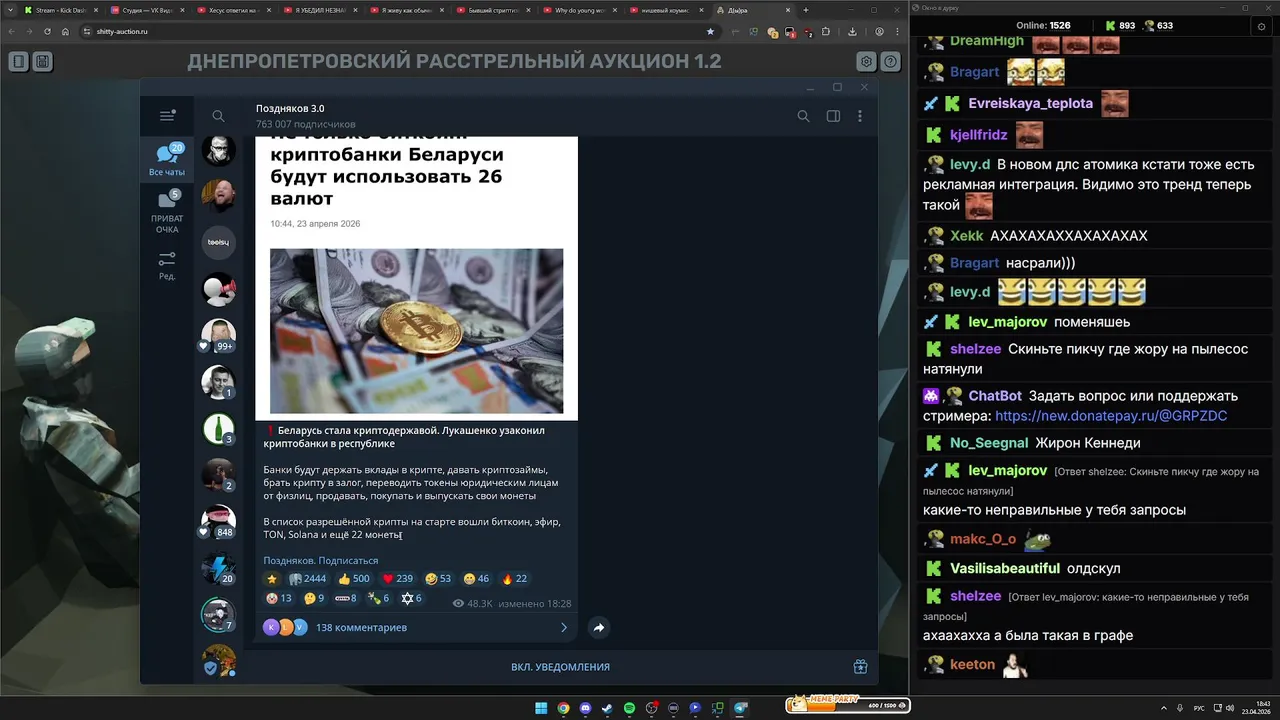
Task: Click the clown reaction with 13
Action: [279, 598]
